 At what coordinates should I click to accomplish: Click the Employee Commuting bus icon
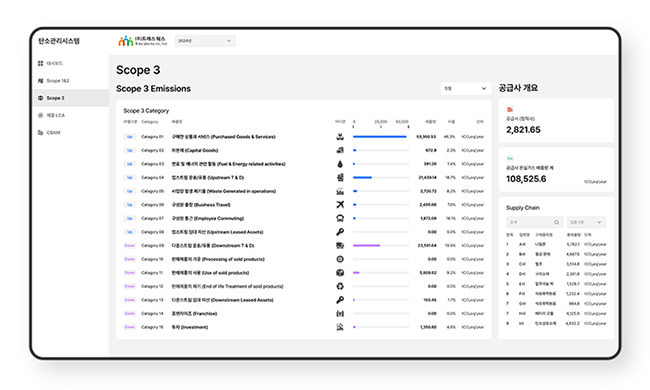point(340,218)
